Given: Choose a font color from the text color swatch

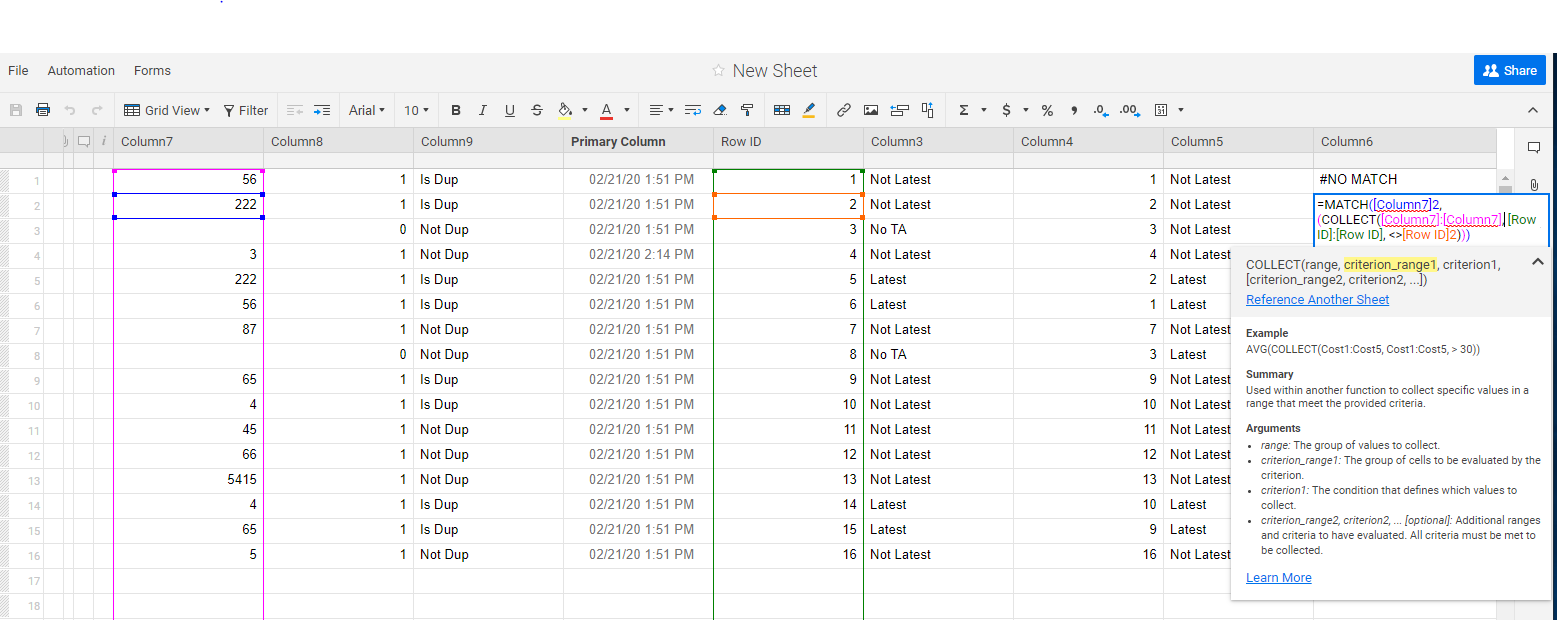Looking at the screenshot, I should click(x=606, y=110).
